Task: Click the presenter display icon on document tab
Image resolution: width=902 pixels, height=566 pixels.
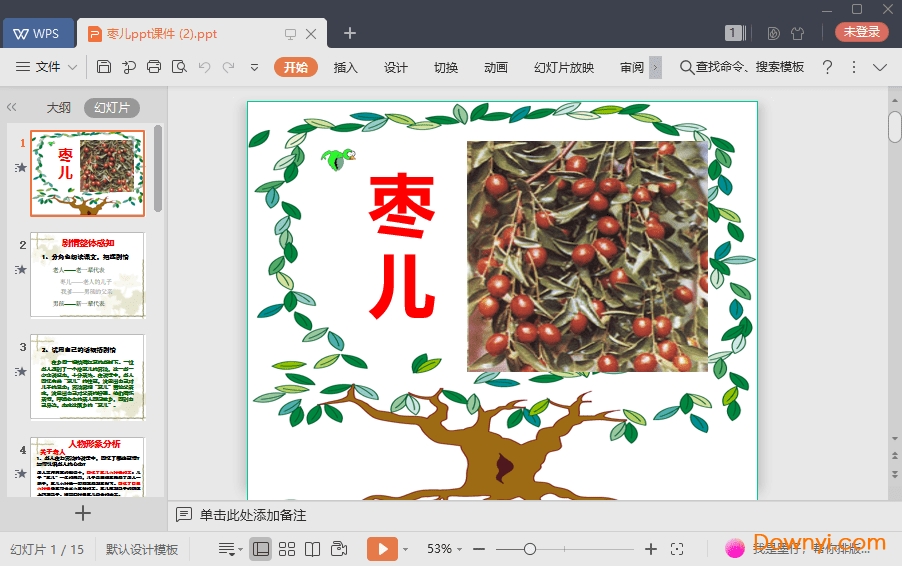Action: (x=291, y=34)
